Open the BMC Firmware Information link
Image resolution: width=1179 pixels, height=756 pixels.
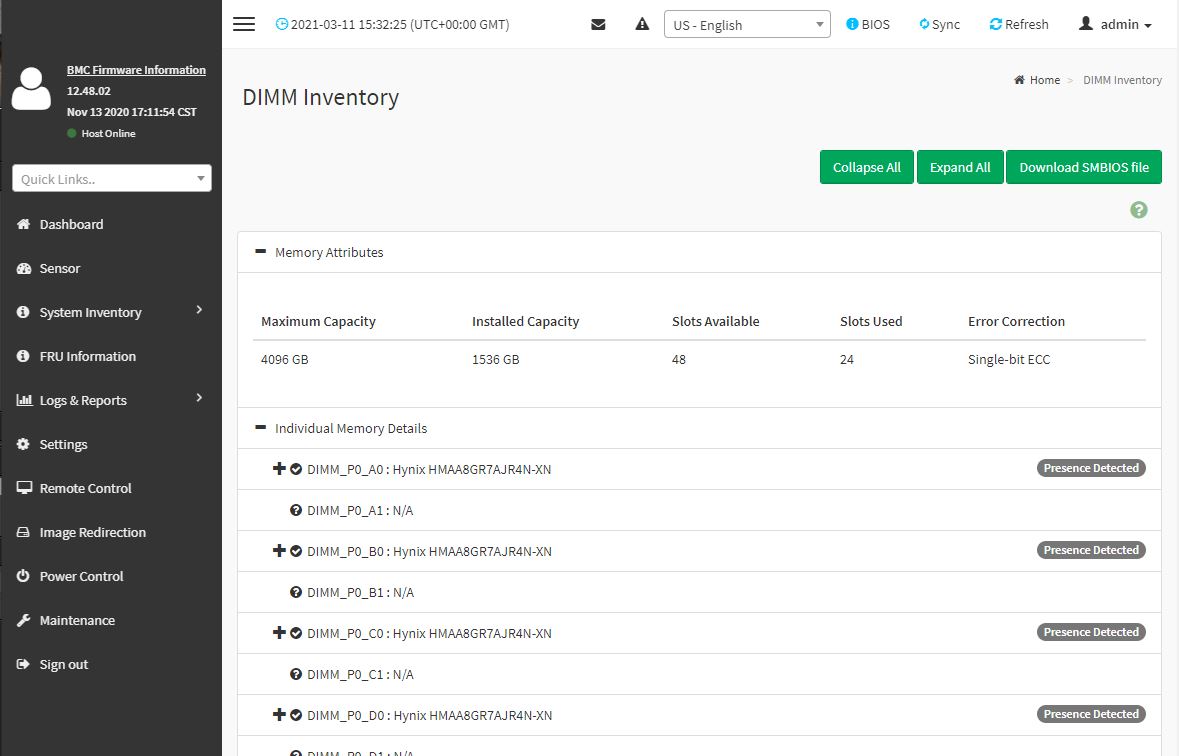pos(136,70)
